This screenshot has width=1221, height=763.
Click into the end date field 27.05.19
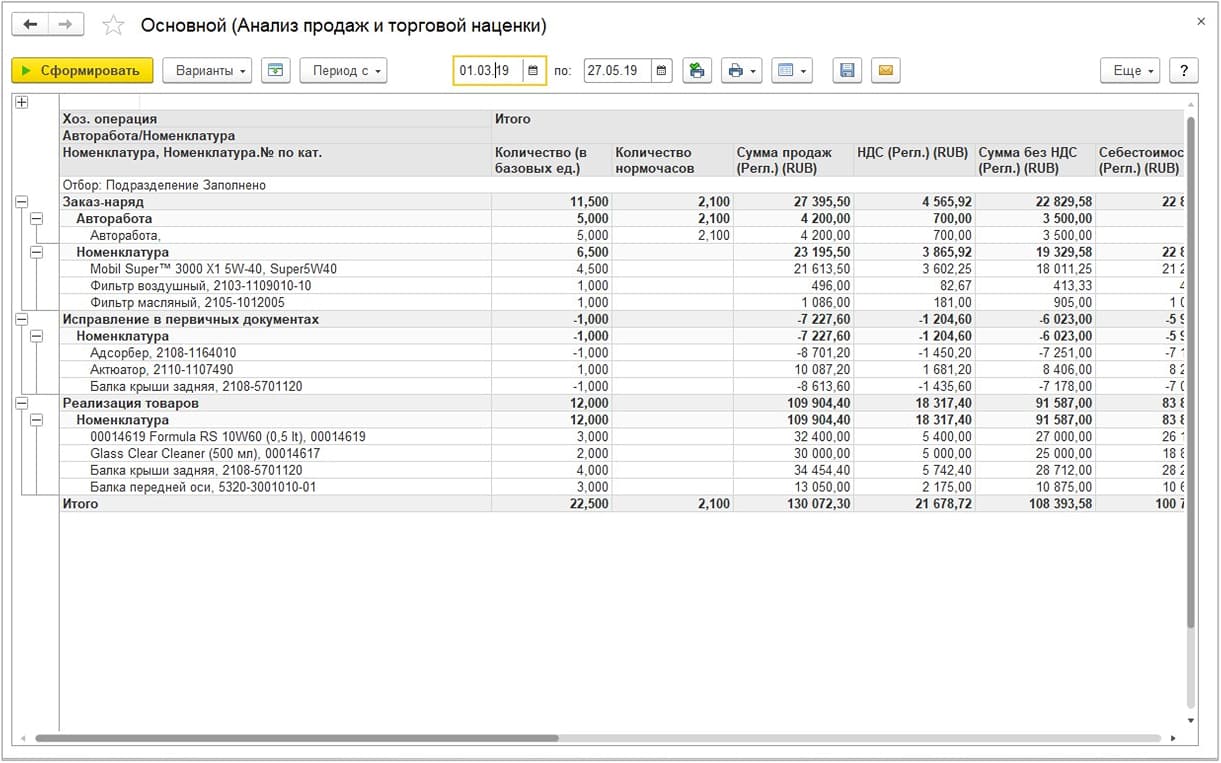coord(617,71)
